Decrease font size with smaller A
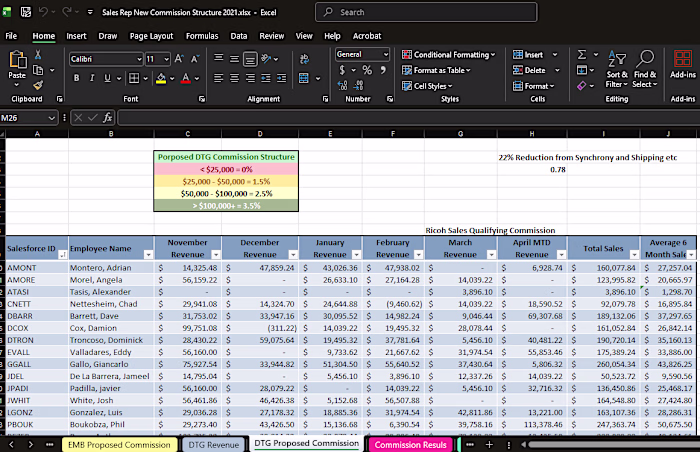The width and height of the screenshot is (700, 452). pos(195,59)
